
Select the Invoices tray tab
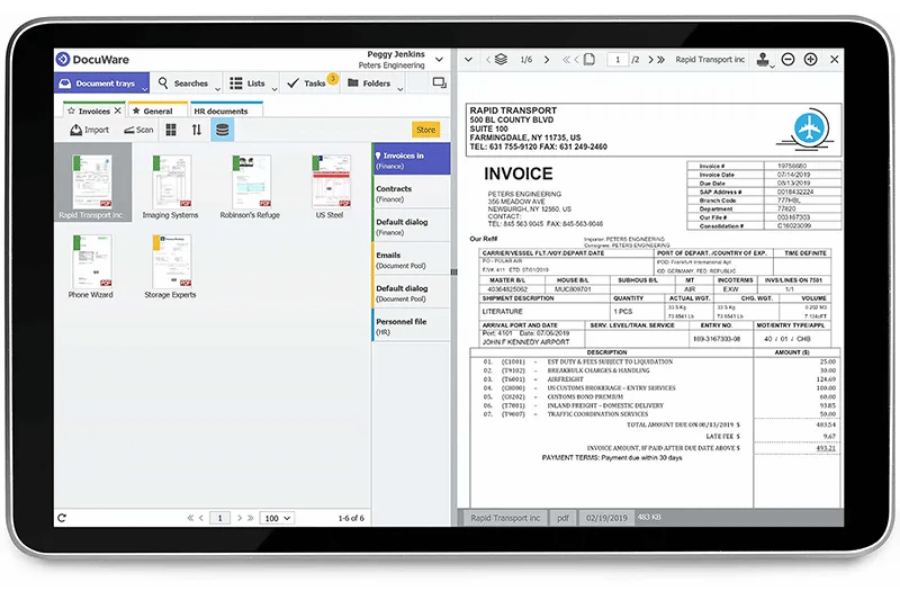88,111
